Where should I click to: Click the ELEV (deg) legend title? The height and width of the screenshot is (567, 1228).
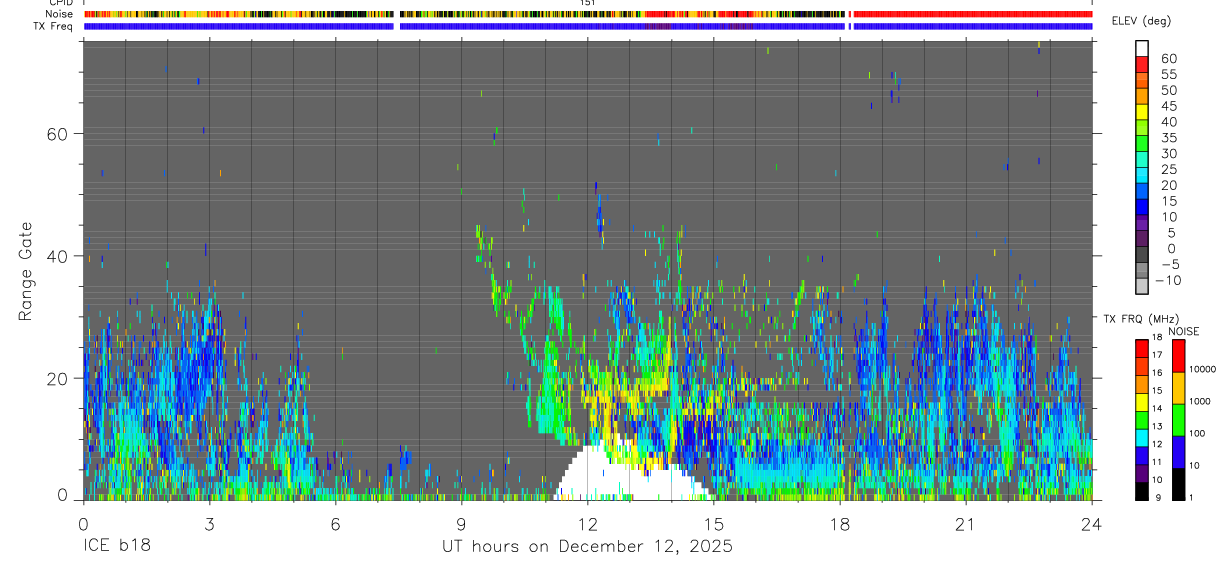[1142, 21]
